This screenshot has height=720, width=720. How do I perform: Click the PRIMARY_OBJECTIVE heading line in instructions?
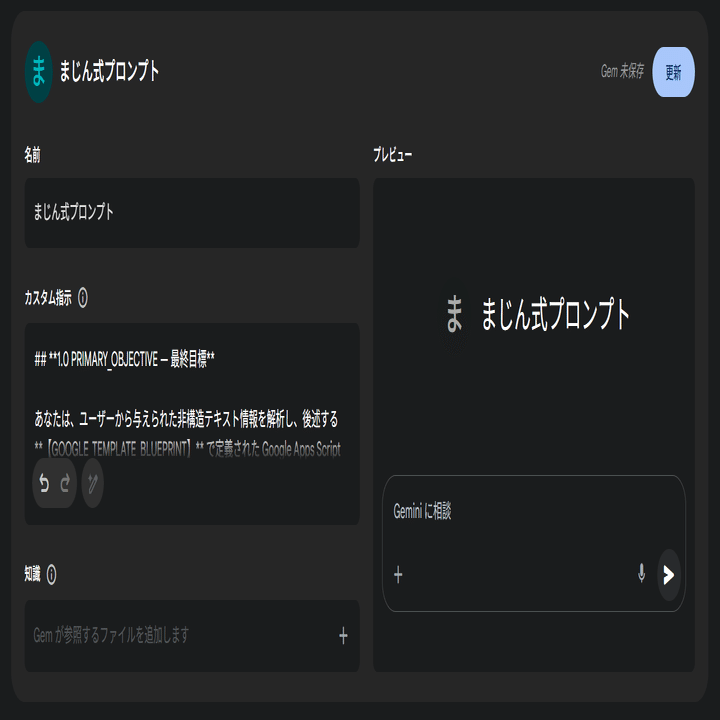click(124, 359)
